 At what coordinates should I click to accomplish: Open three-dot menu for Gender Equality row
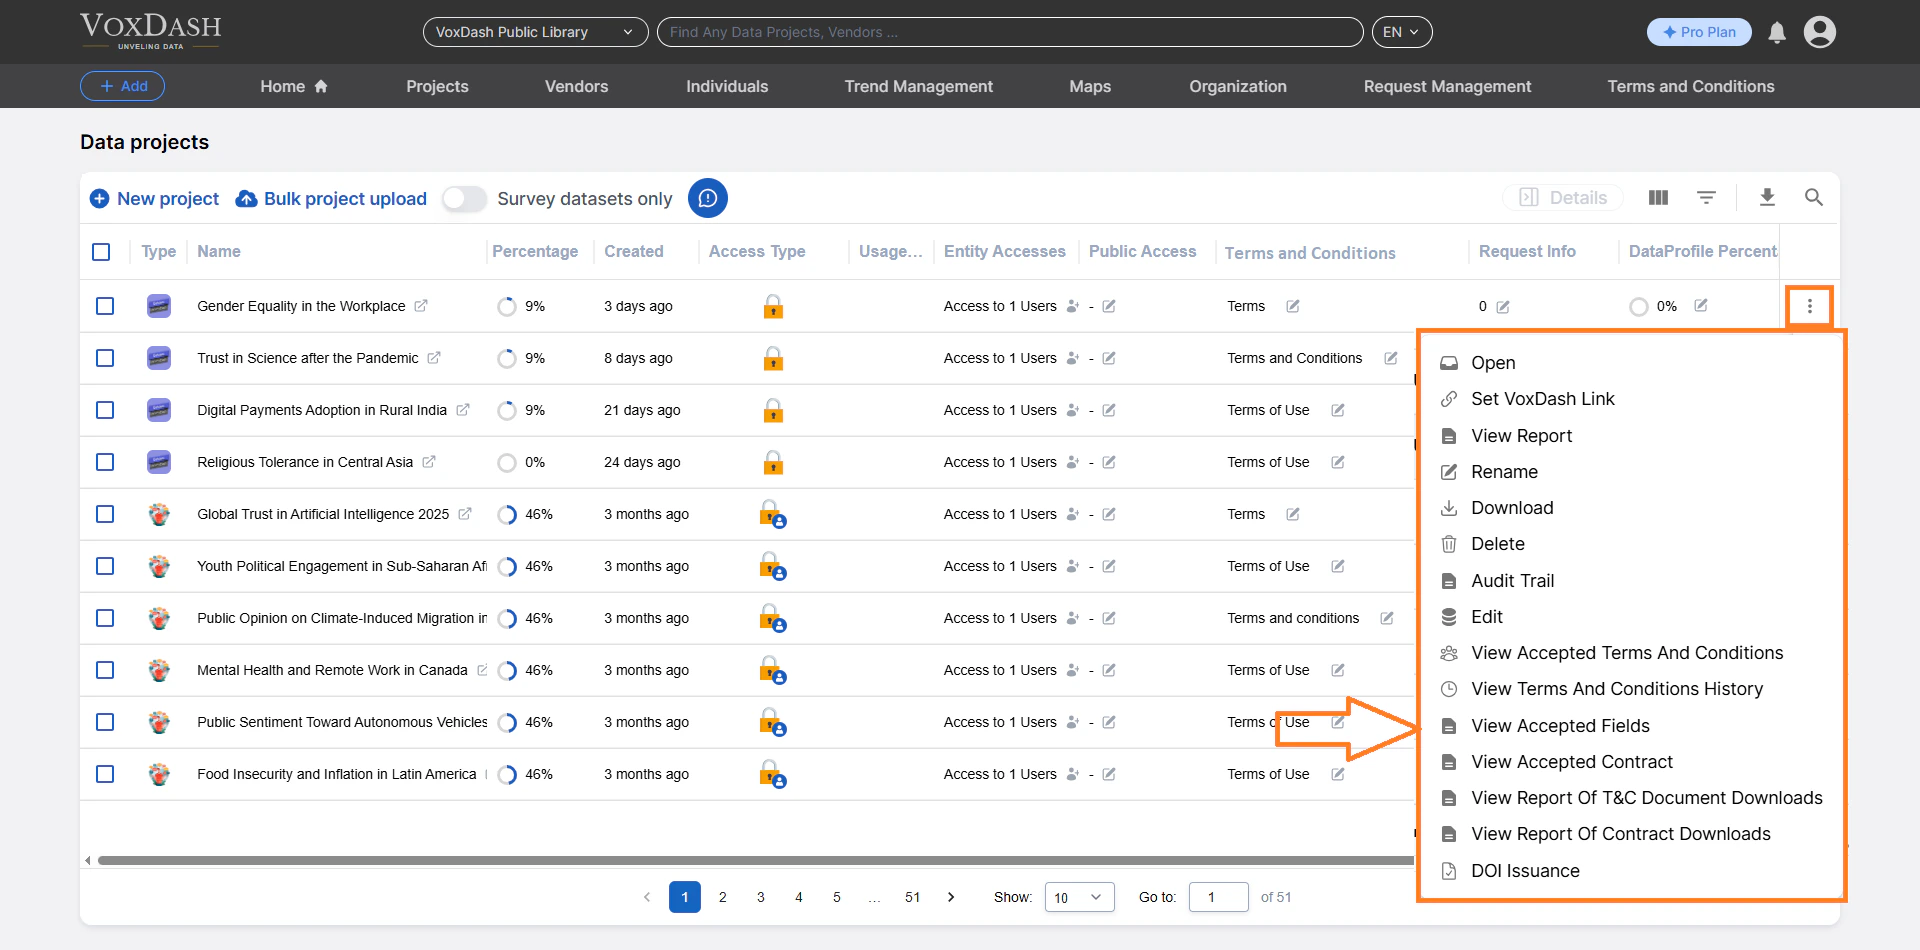pyautogui.click(x=1810, y=307)
